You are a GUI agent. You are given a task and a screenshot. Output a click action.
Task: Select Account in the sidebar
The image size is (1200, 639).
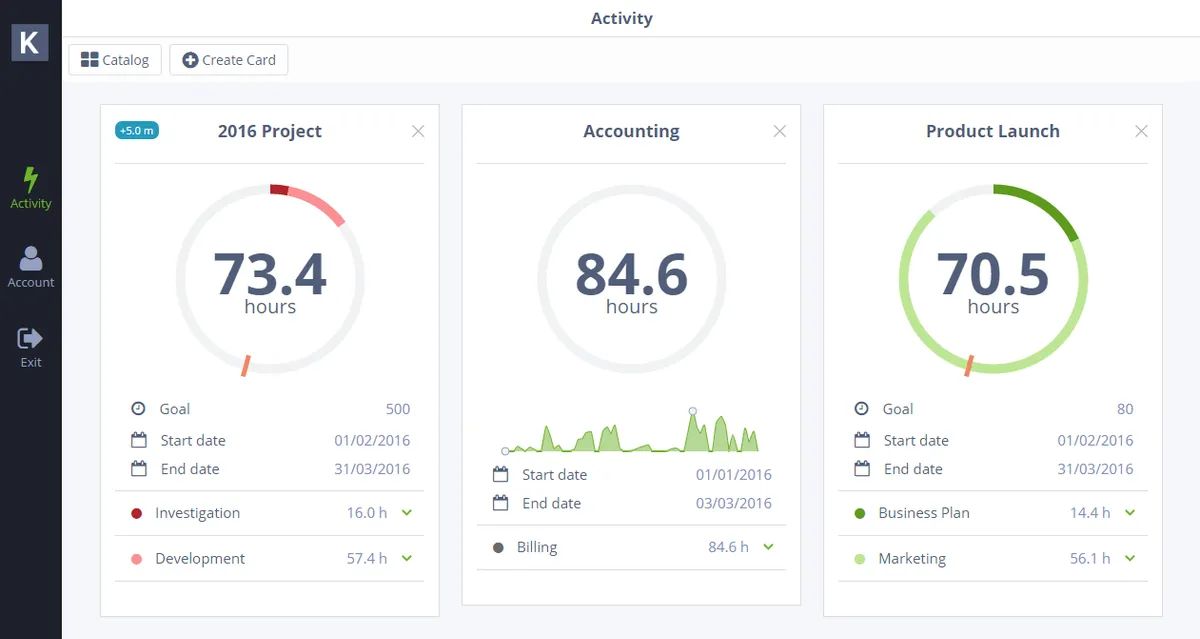point(30,266)
